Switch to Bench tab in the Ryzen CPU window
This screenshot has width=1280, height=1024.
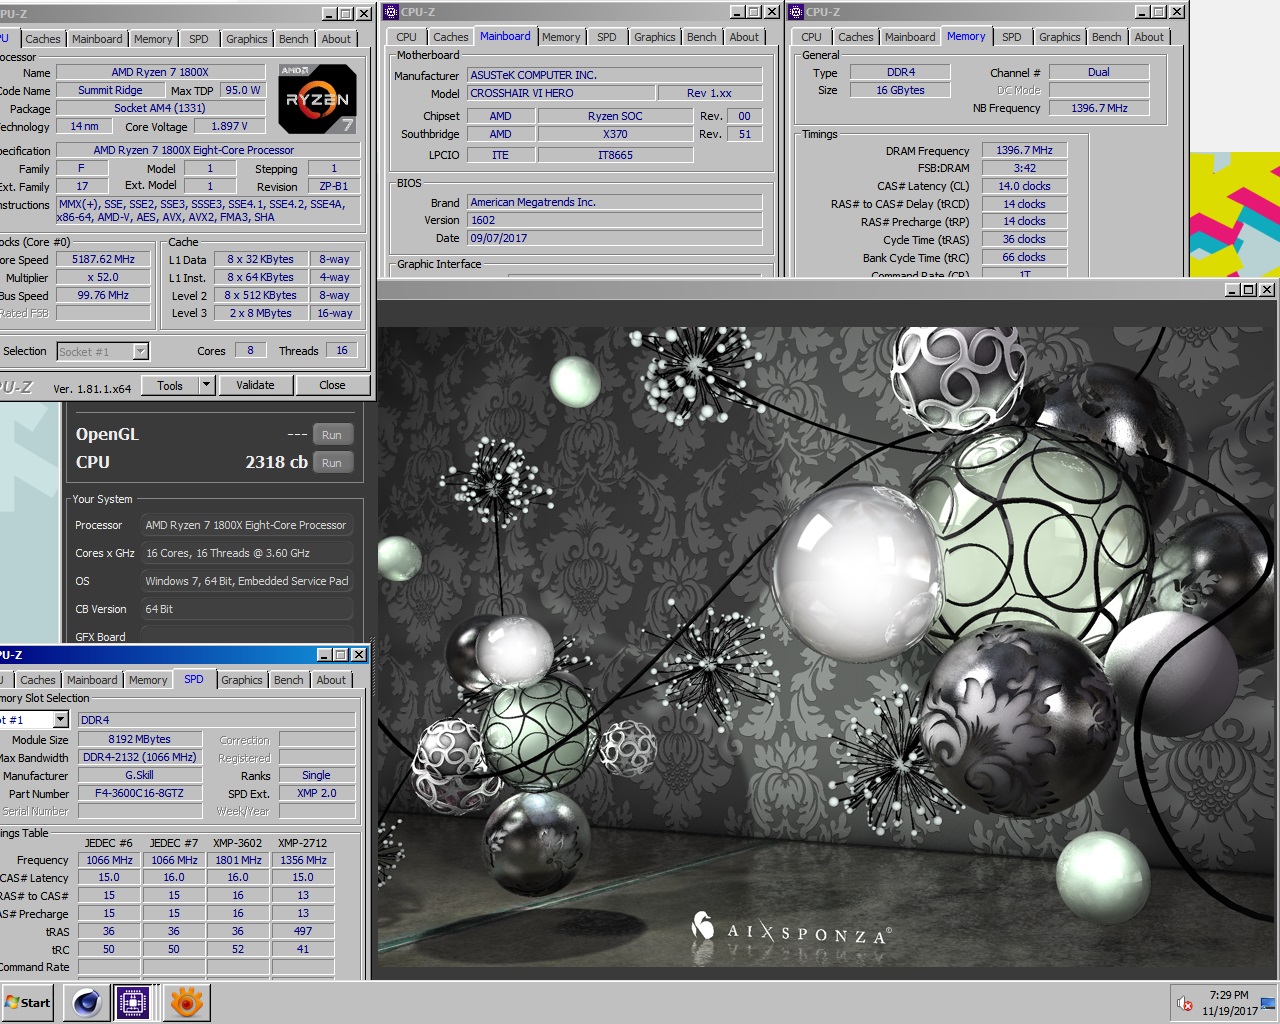(293, 39)
